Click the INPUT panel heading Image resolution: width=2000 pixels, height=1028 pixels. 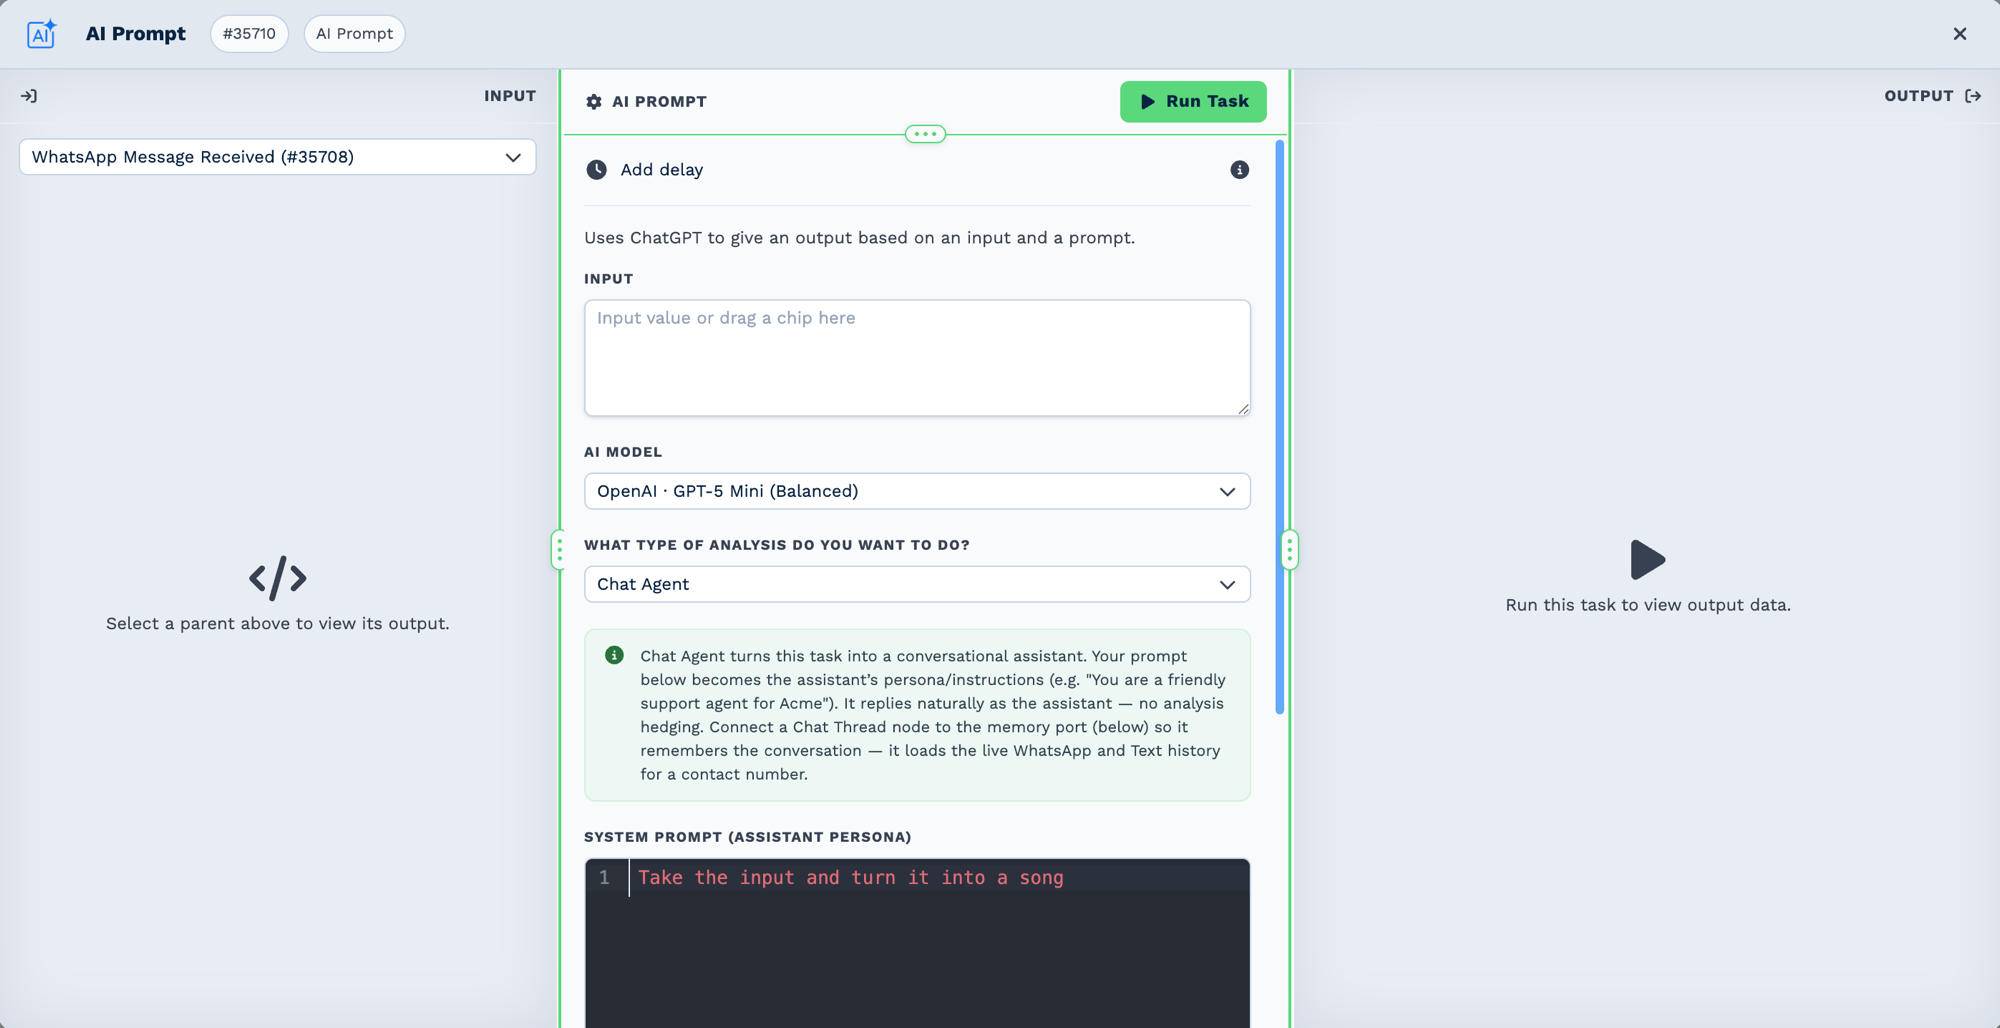click(x=510, y=96)
